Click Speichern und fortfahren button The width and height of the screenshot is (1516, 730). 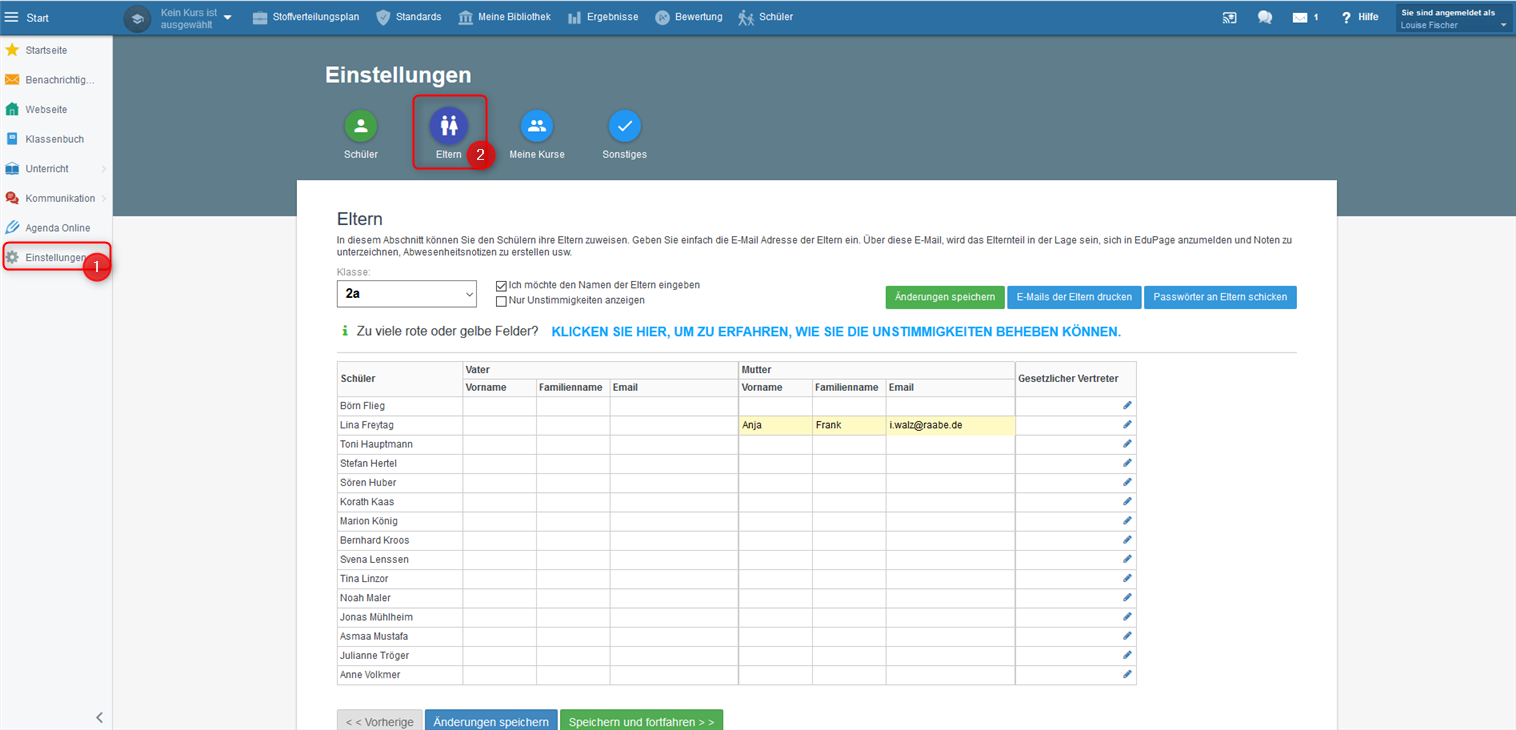[x=641, y=721]
